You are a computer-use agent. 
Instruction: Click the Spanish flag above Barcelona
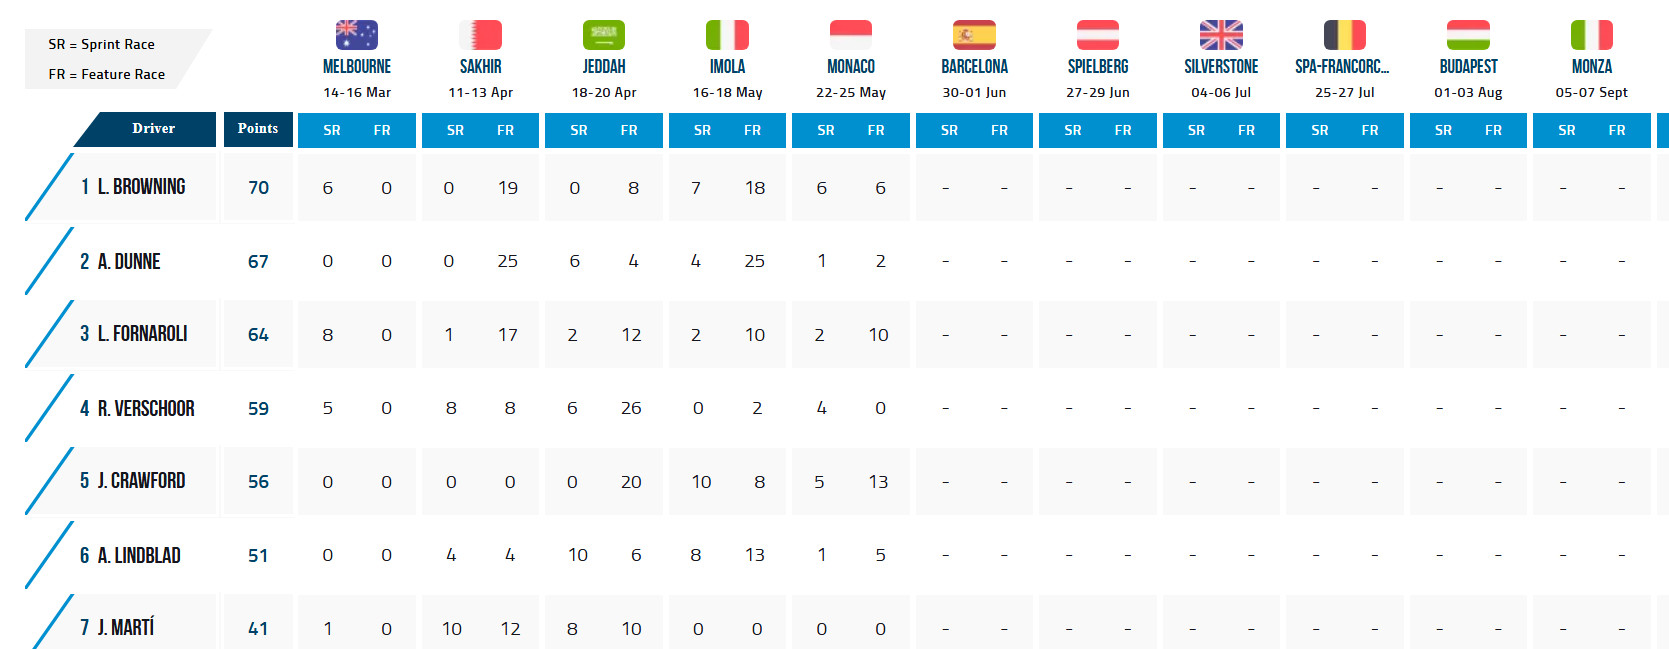tap(974, 35)
